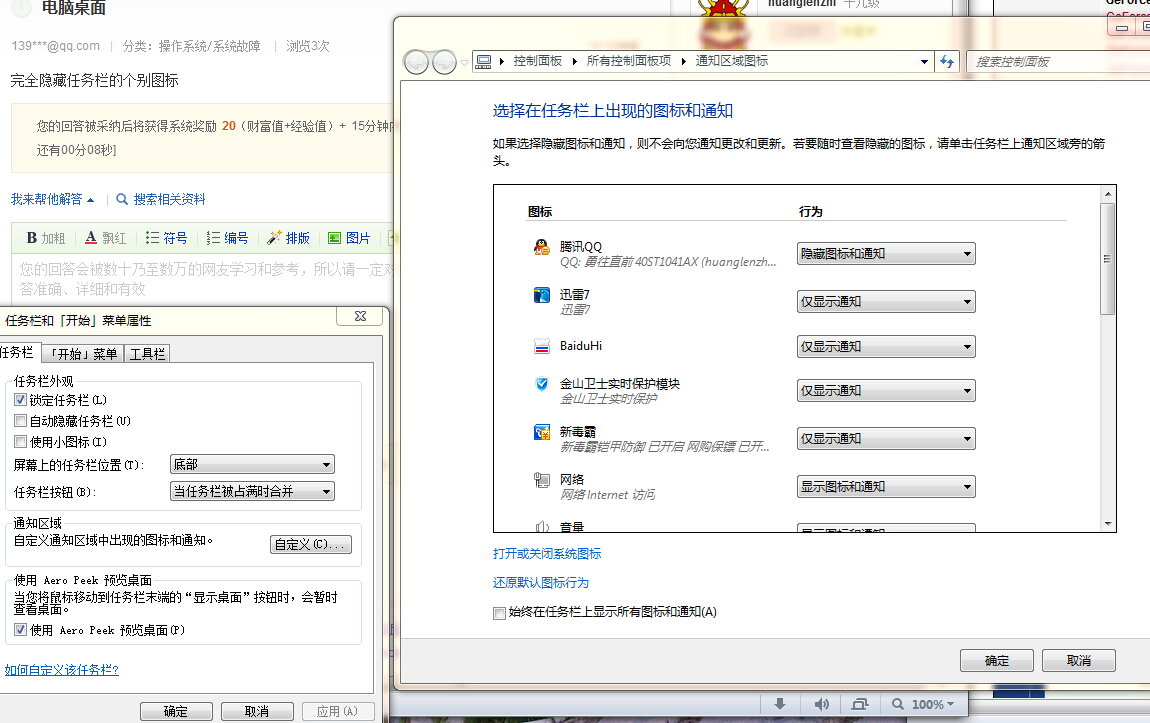Click the 操作系统/系统故障 category text

click(x=210, y=46)
